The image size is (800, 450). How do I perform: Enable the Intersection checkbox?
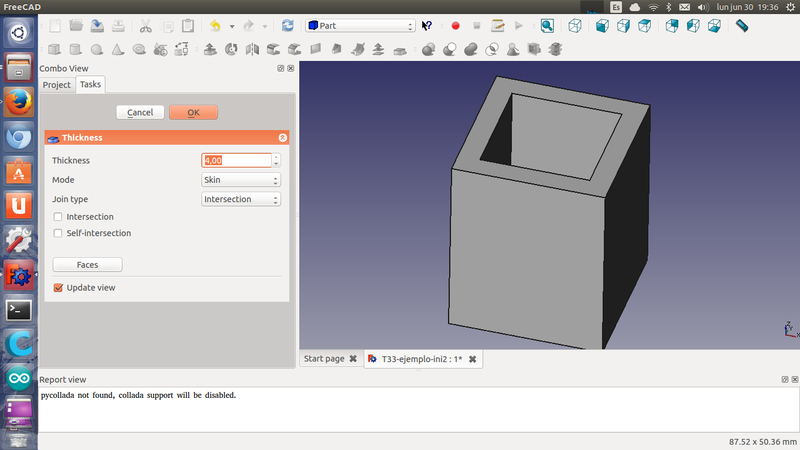point(58,216)
